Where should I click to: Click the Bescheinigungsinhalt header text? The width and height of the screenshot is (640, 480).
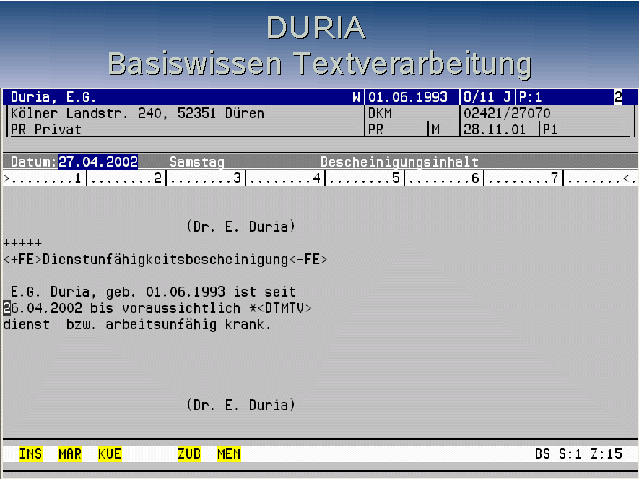click(x=399, y=162)
